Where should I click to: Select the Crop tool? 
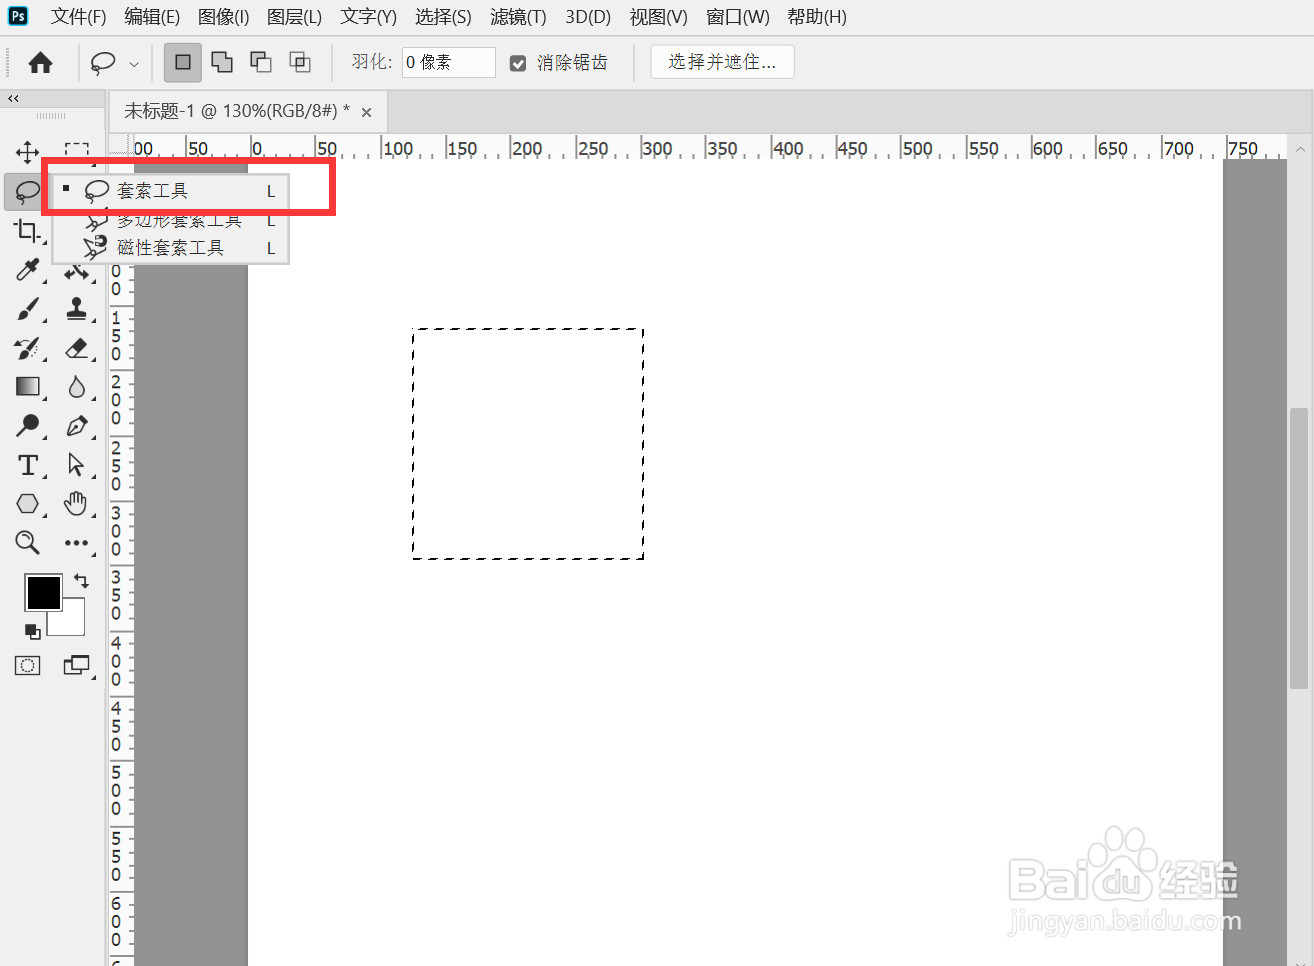[x=27, y=231]
